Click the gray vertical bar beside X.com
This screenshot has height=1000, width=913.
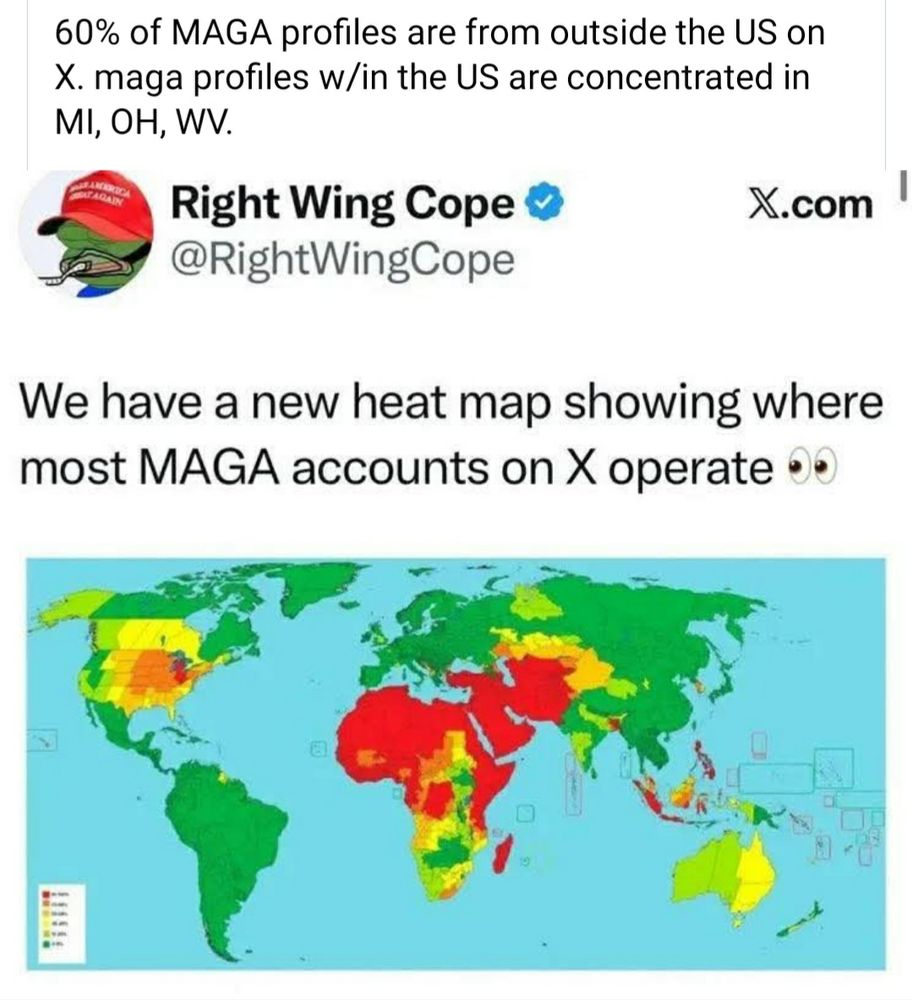click(902, 186)
